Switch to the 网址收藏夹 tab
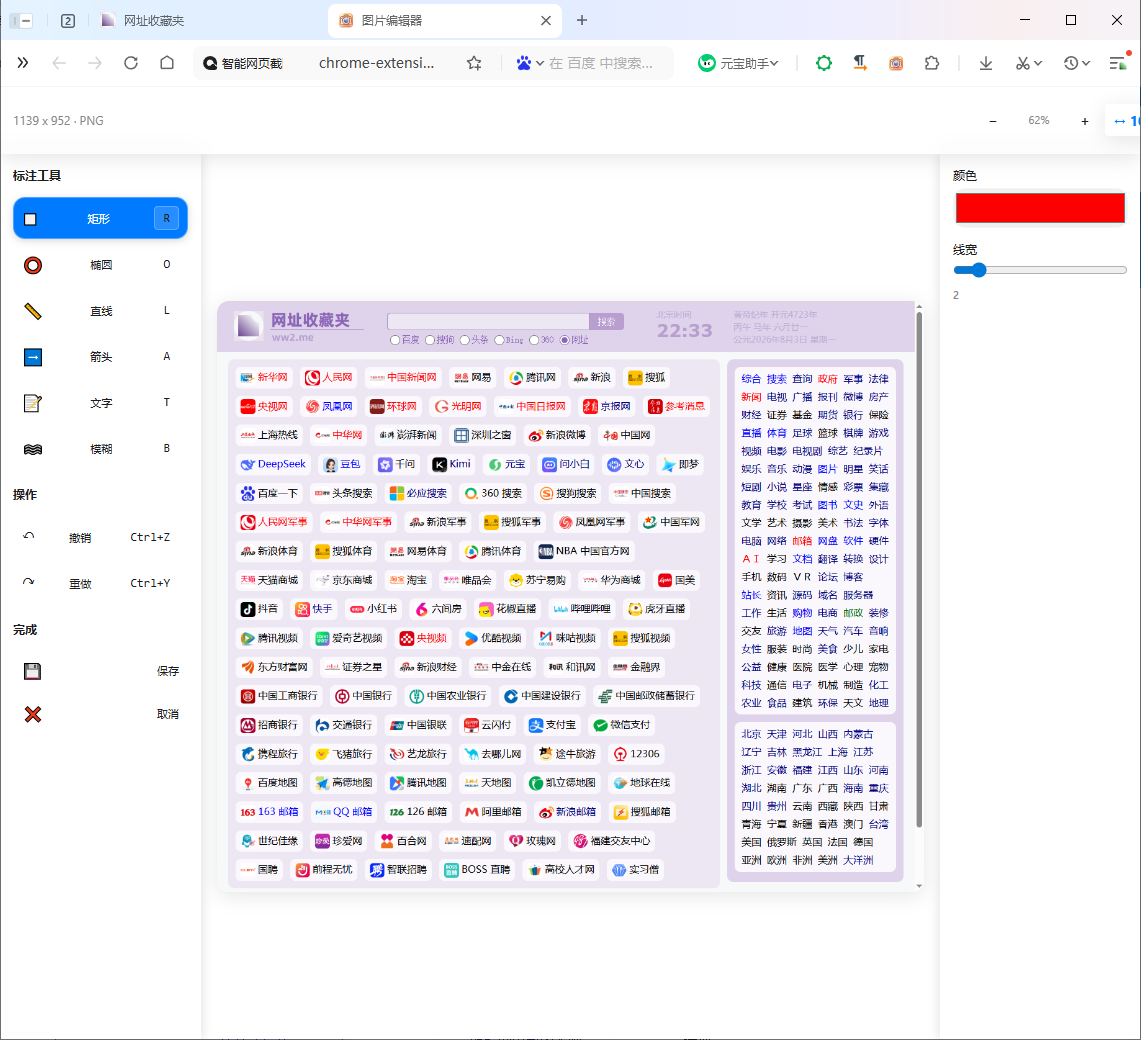The height and width of the screenshot is (1040, 1141). click(x=153, y=21)
